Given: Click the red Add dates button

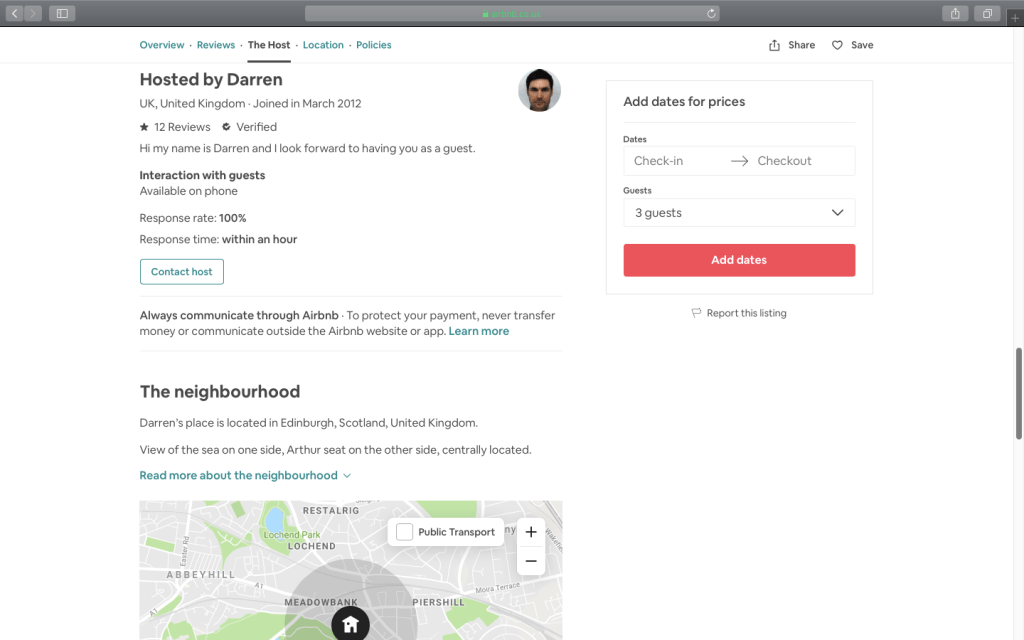Looking at the screenshot, I should [739, 260].
